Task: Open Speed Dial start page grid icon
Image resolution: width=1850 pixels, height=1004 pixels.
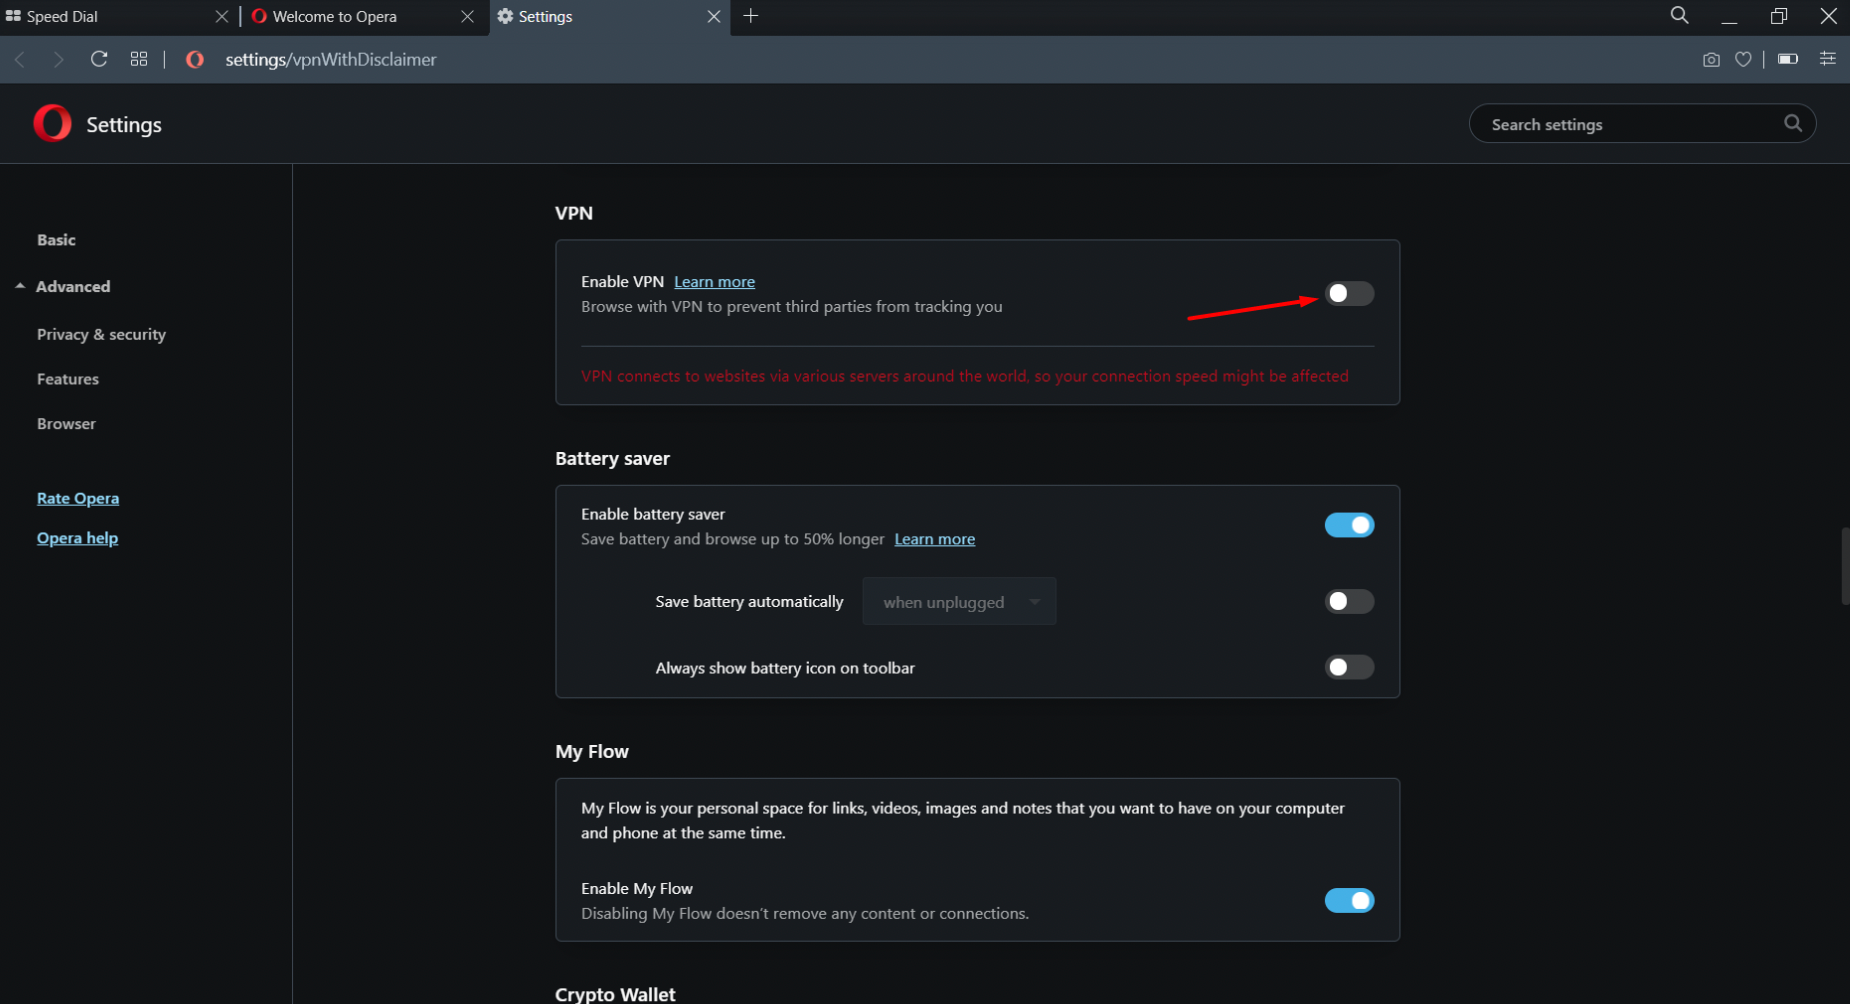Action: click(139, 59)
